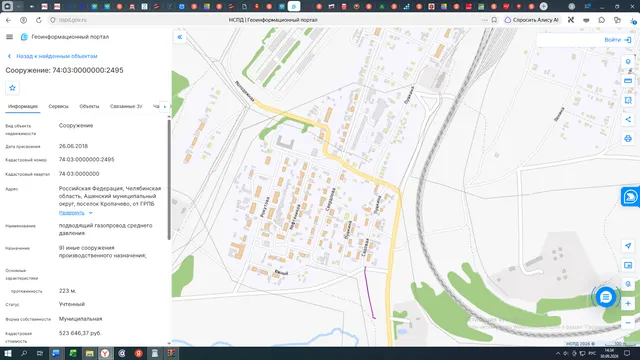Viewport: 640px width, 360px height.
Task: Open map layers tool on right toolbar
Action: (628, 62)
